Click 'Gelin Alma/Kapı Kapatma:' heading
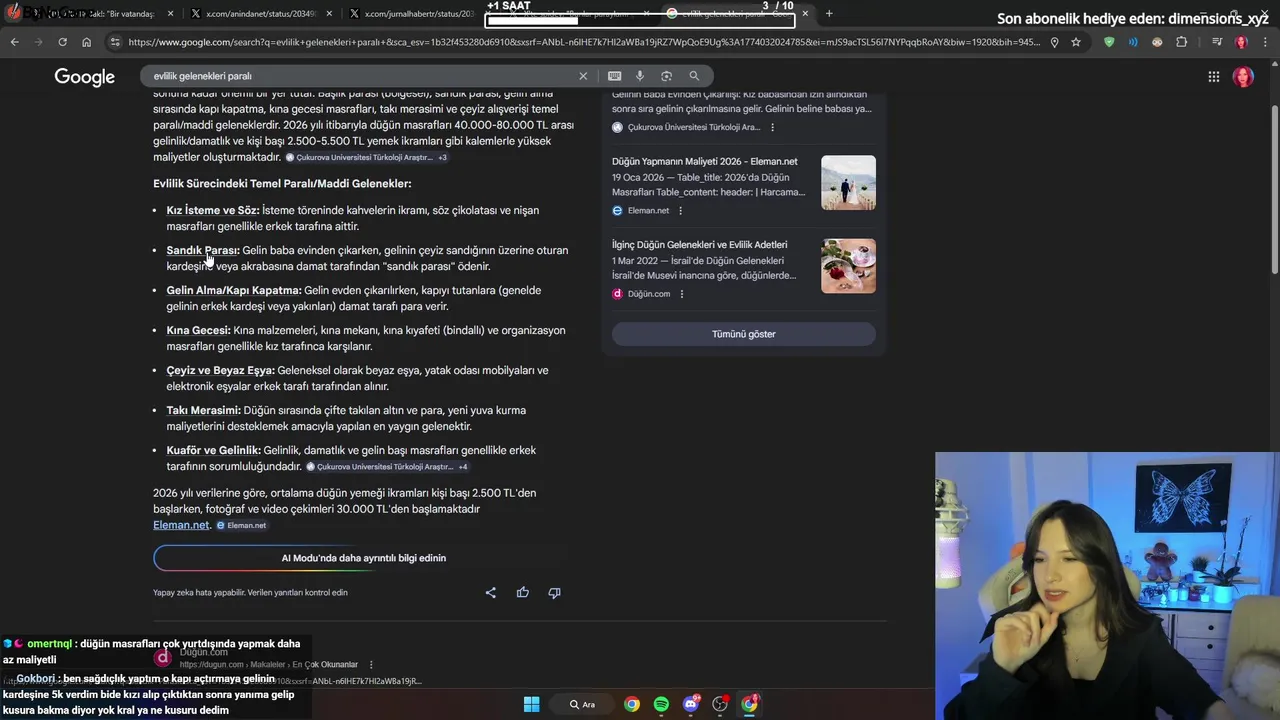Viewport: 1280px width, 720px height. [x=234, y=290]
